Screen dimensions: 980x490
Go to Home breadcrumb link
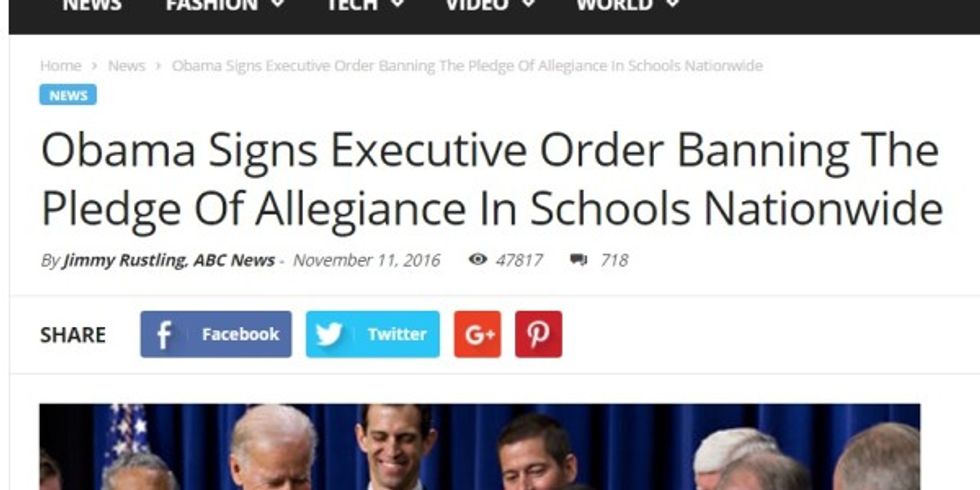coord(61,66)
